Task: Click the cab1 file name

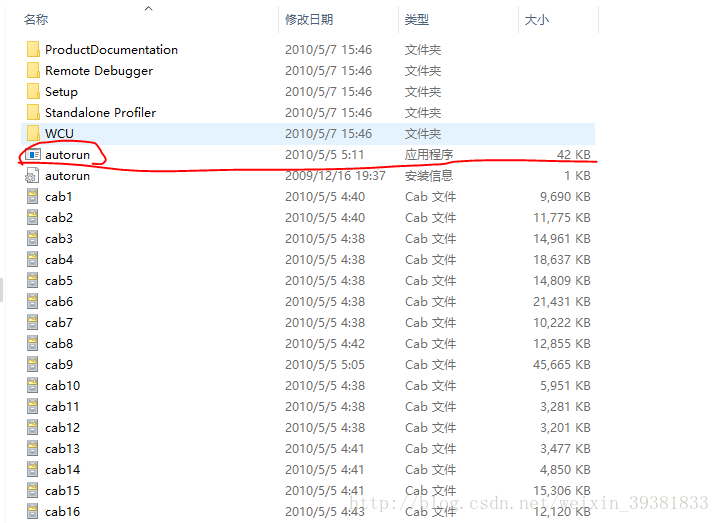Action: pos(58,197)
